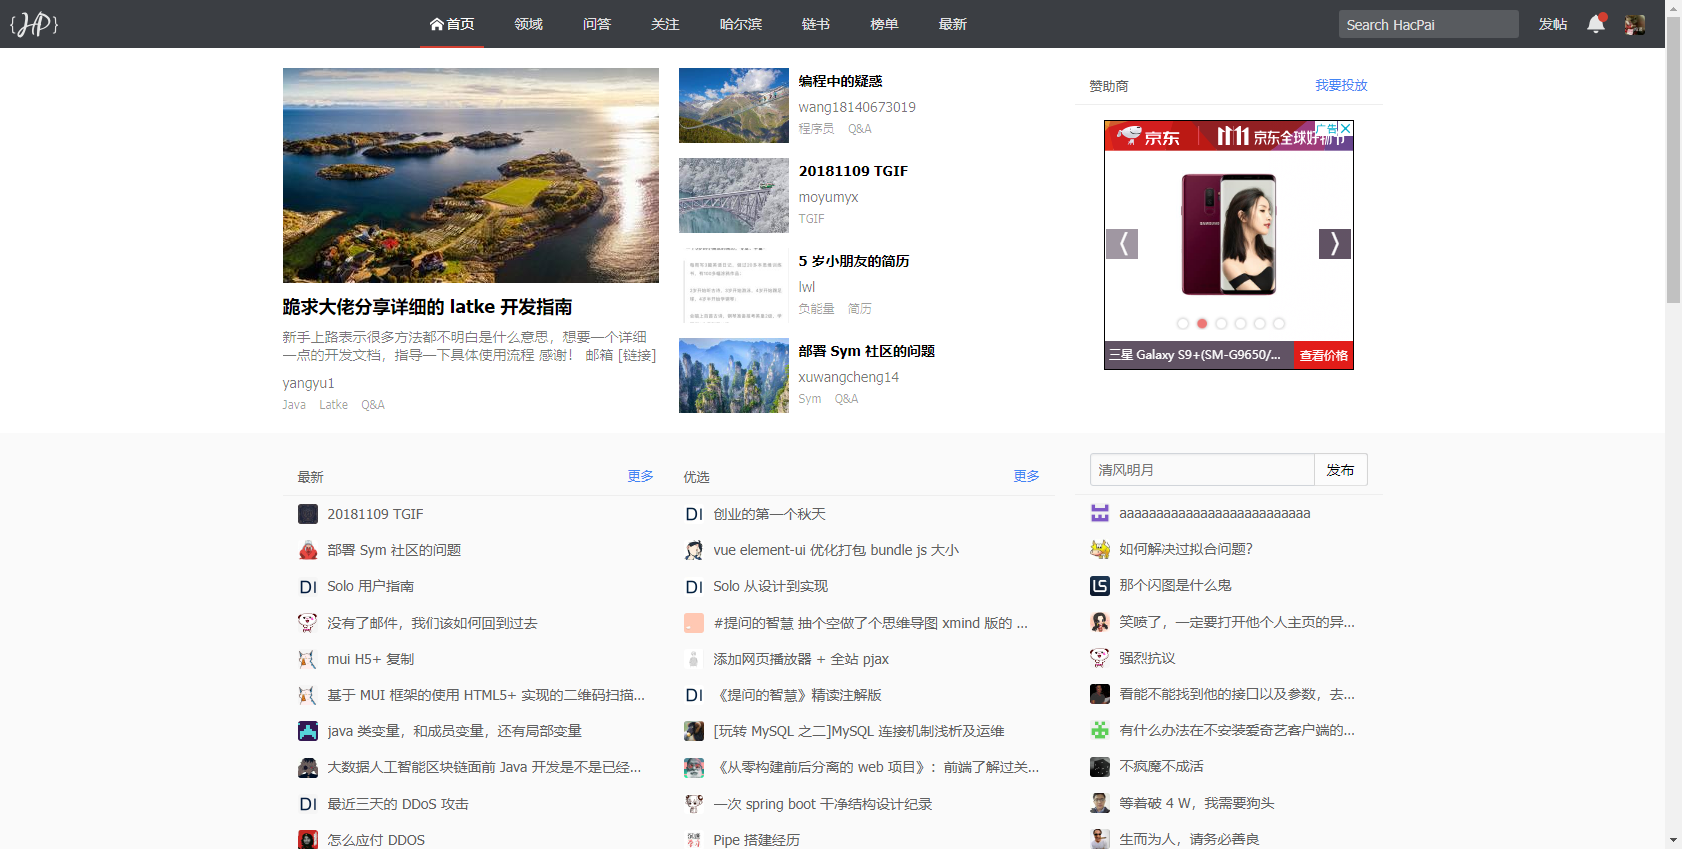Select the first ad carousel dot

pos(1183,324)
